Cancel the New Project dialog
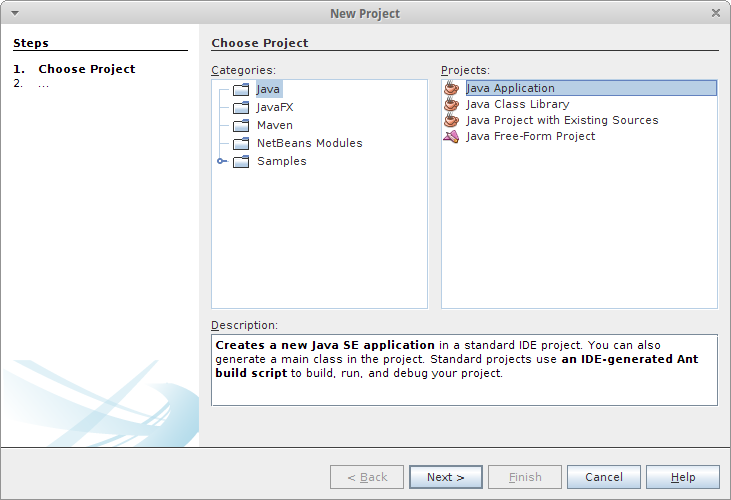 pos(604,477)
